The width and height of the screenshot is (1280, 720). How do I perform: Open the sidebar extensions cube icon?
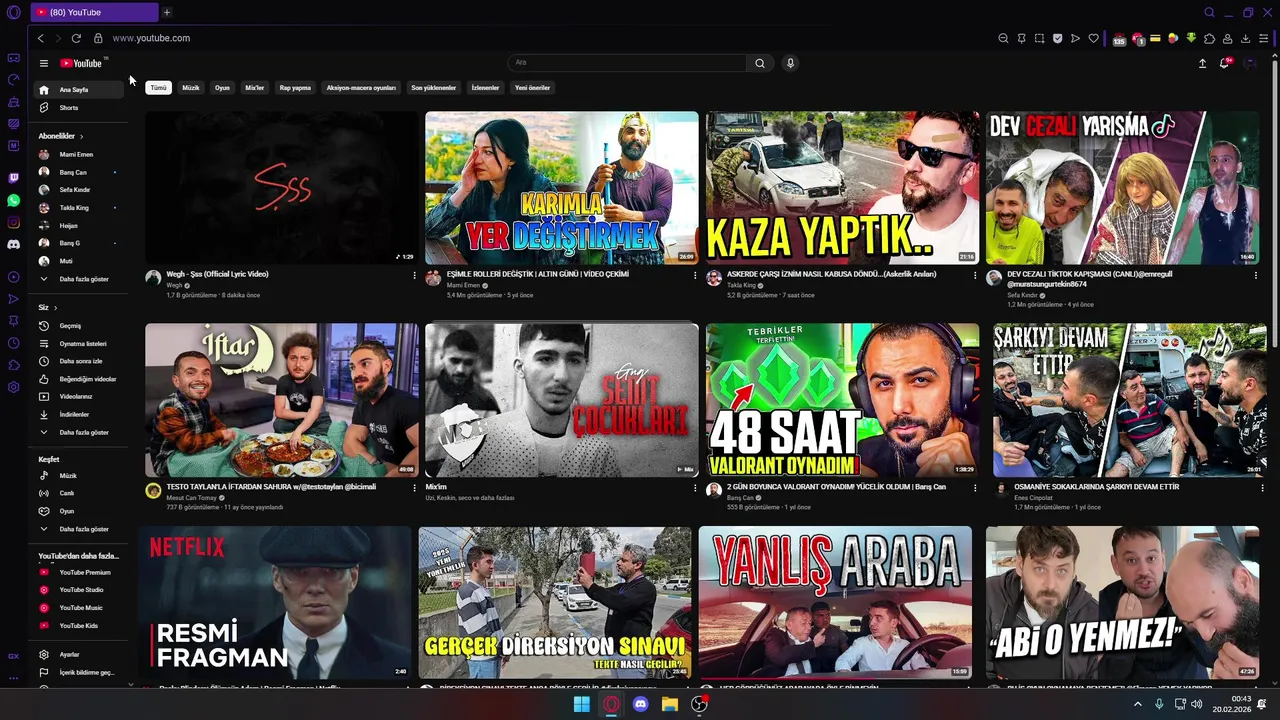tap(13, 365)
